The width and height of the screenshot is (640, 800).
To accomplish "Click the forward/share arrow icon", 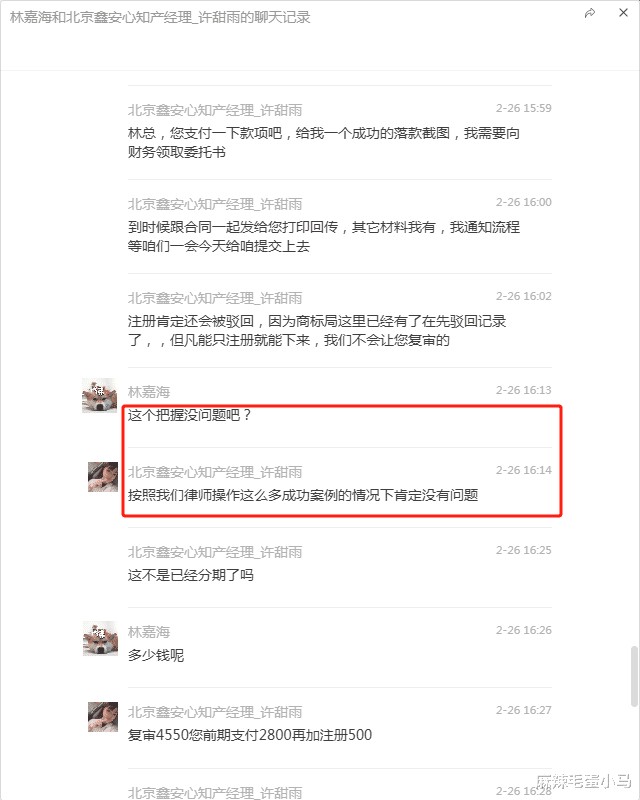I will point(590,13).
